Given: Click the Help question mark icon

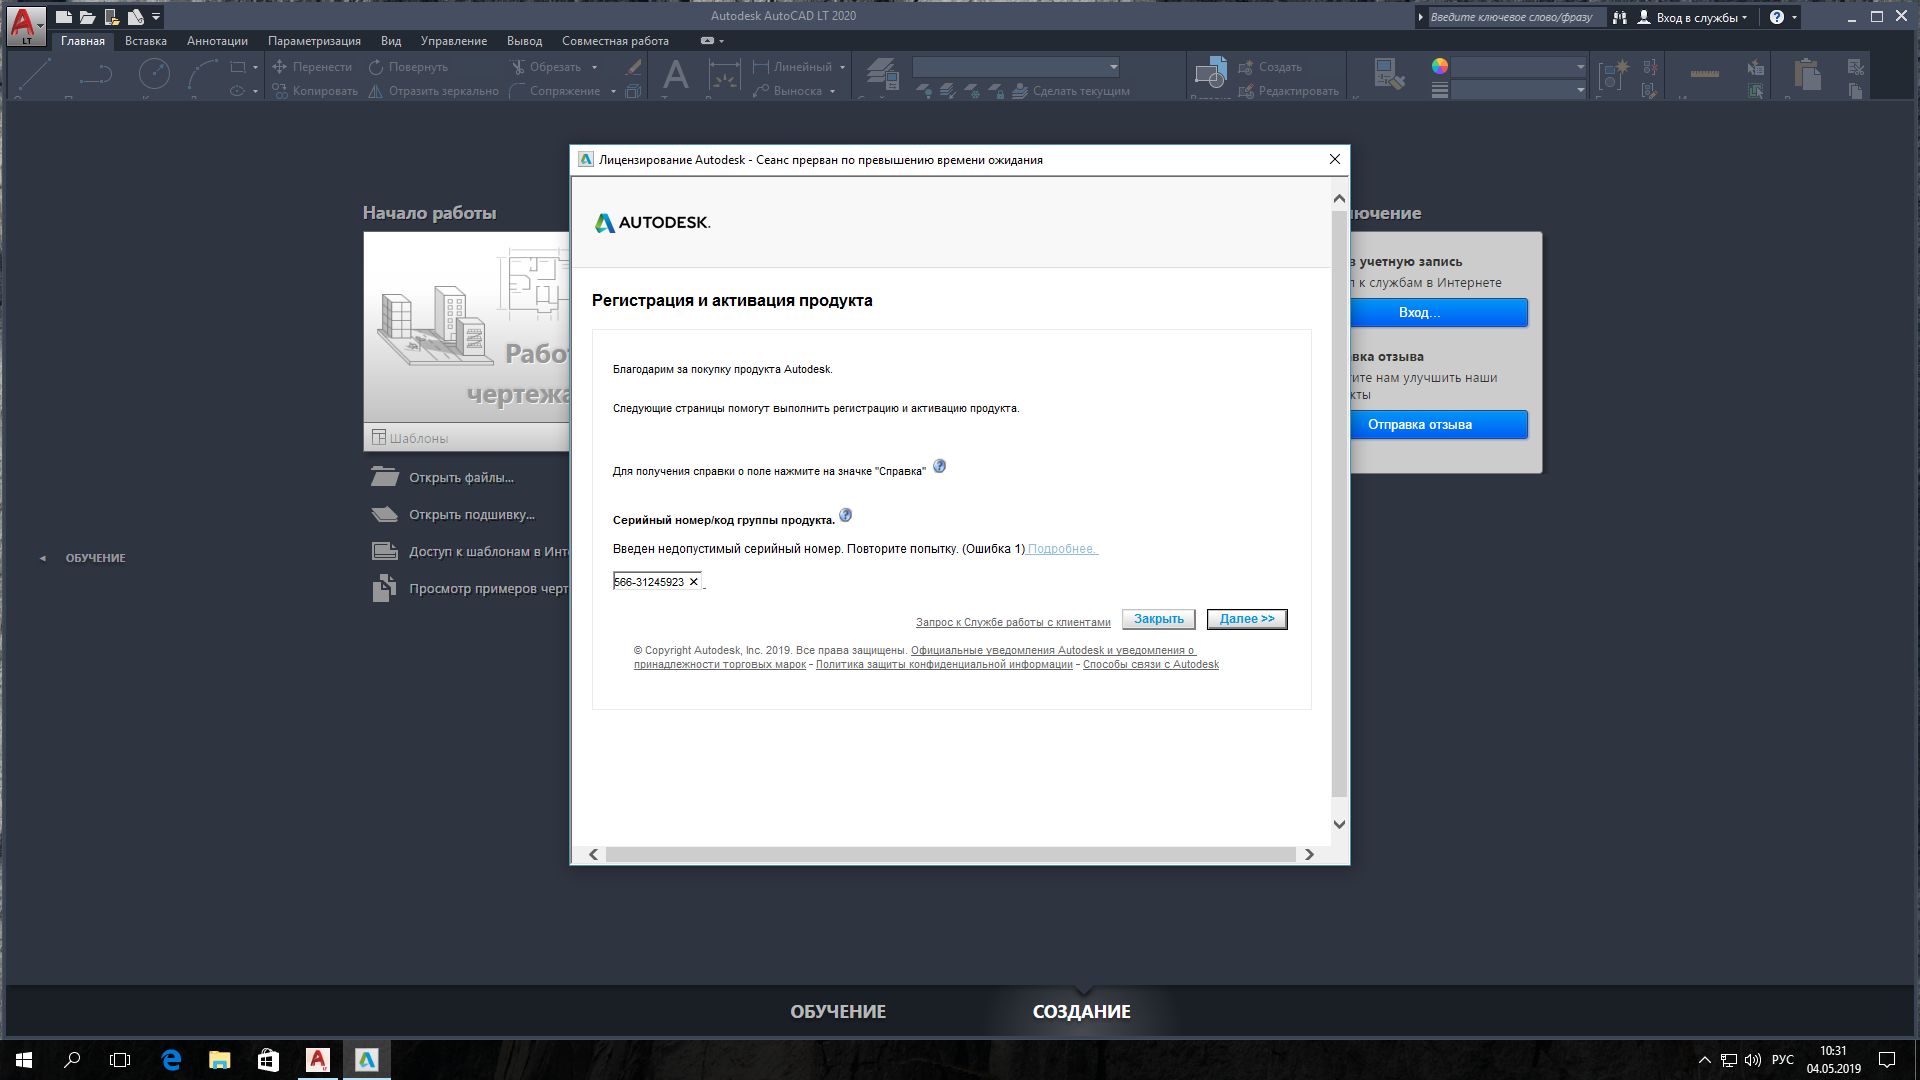Looking at the screenshot, I should click(x=1776, y=17).
